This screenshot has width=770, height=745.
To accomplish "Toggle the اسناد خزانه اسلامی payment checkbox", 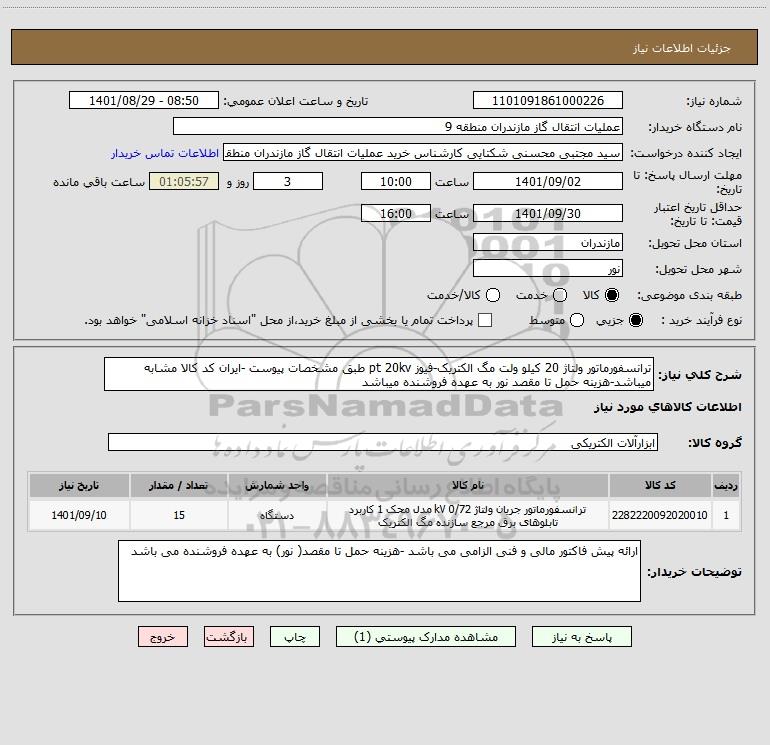I will point(485,320).
